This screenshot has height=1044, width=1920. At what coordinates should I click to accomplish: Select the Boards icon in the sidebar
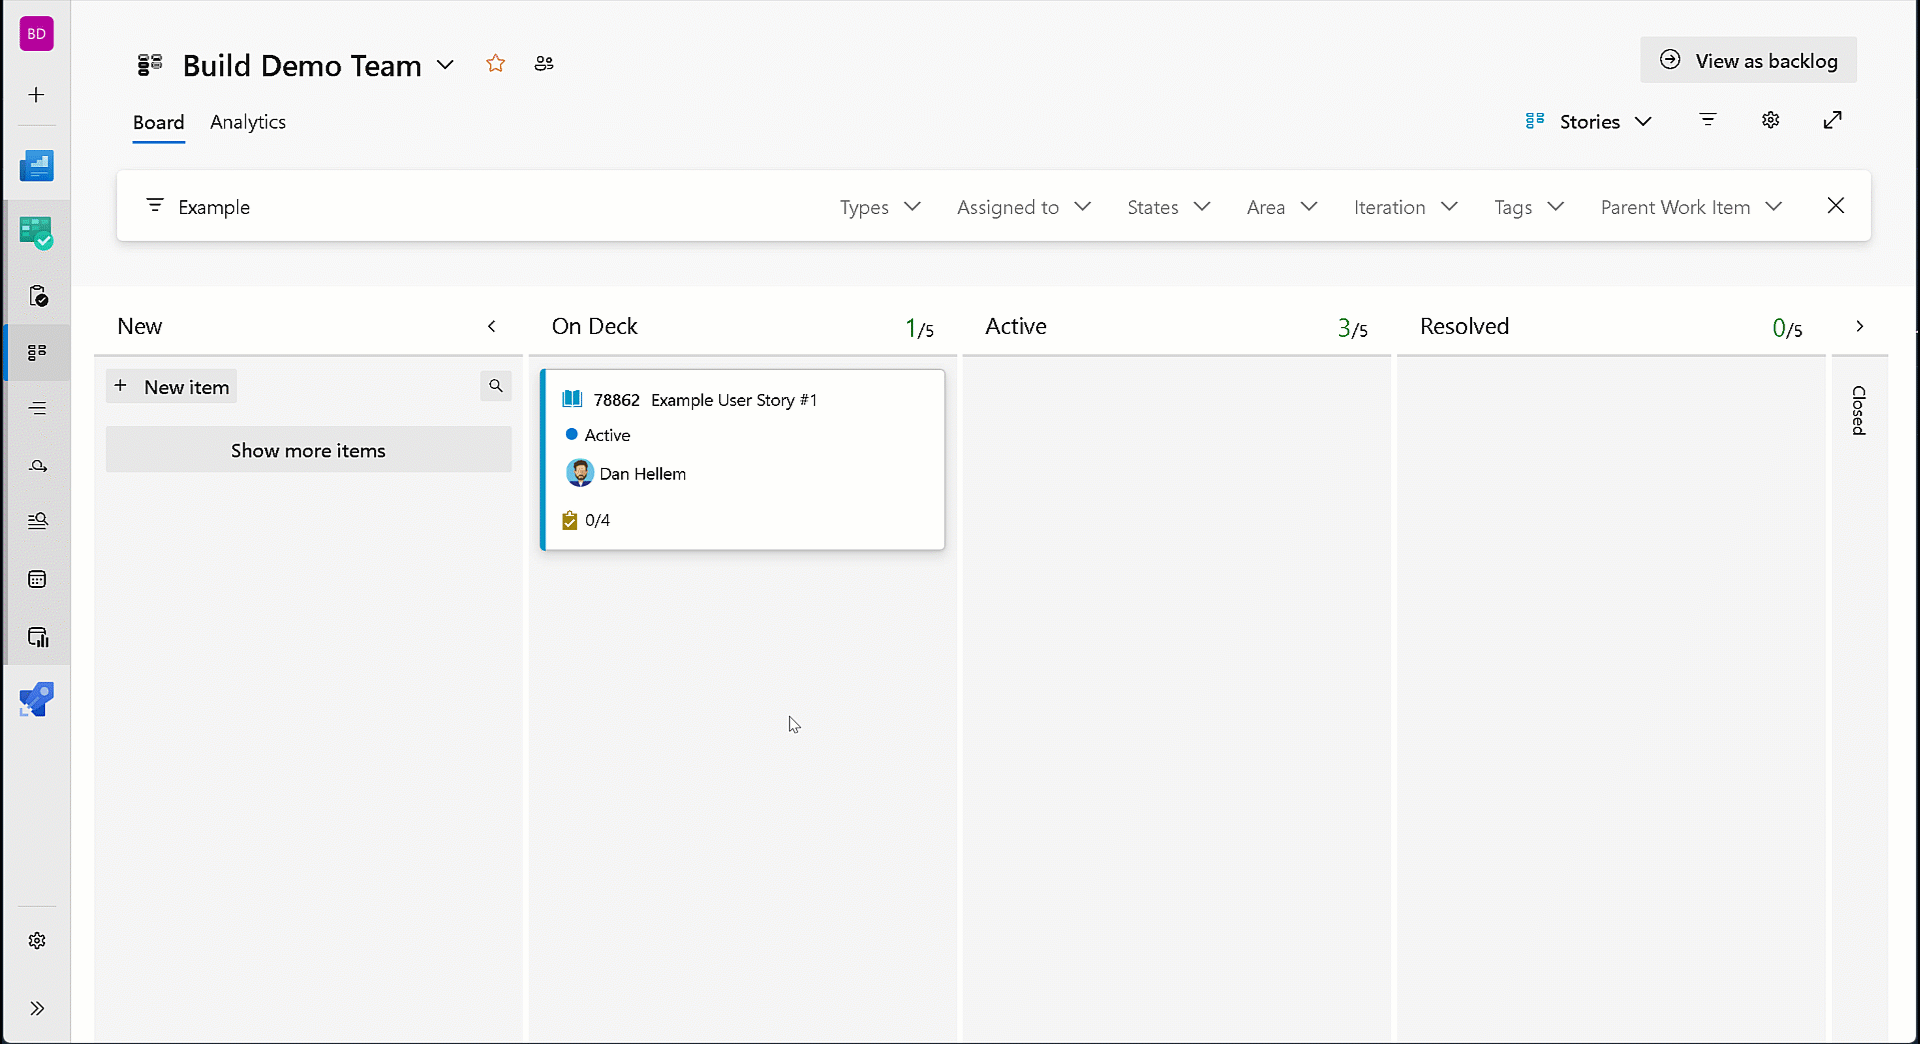pos(37,352)
